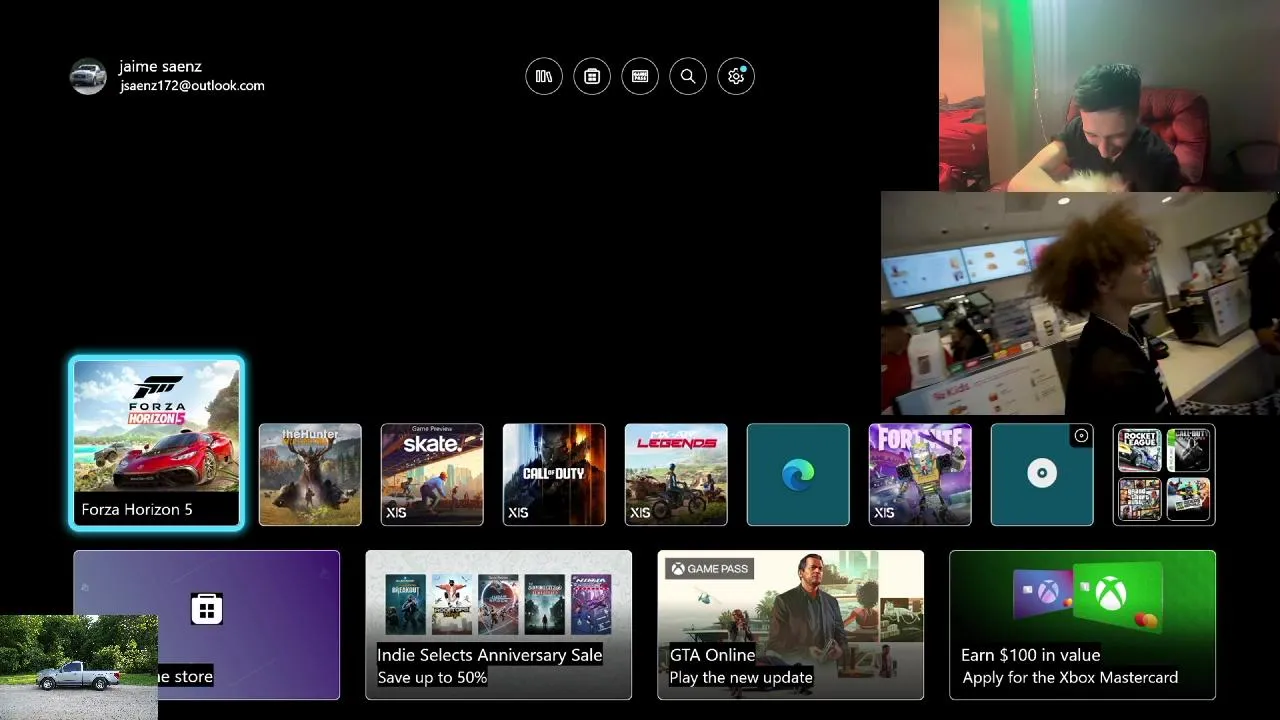
Task: Launch Call of Duty tile
Action: (x=554, y=475)
